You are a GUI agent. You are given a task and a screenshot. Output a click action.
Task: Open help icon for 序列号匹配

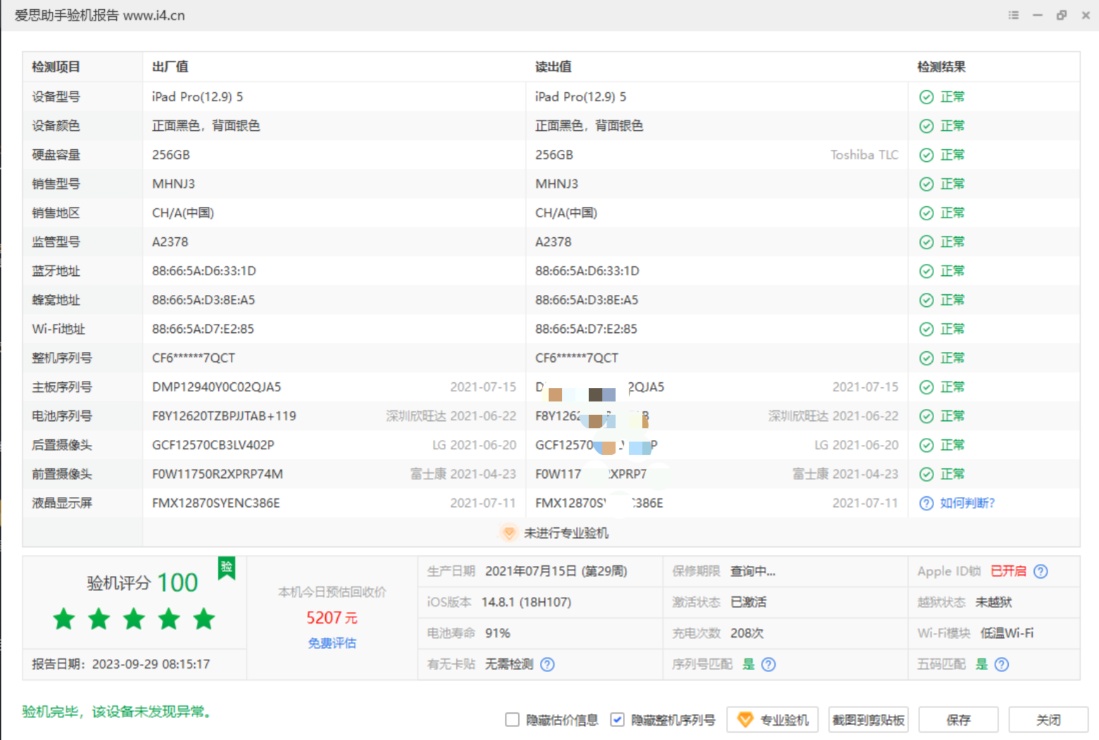(x=768, y=664)
